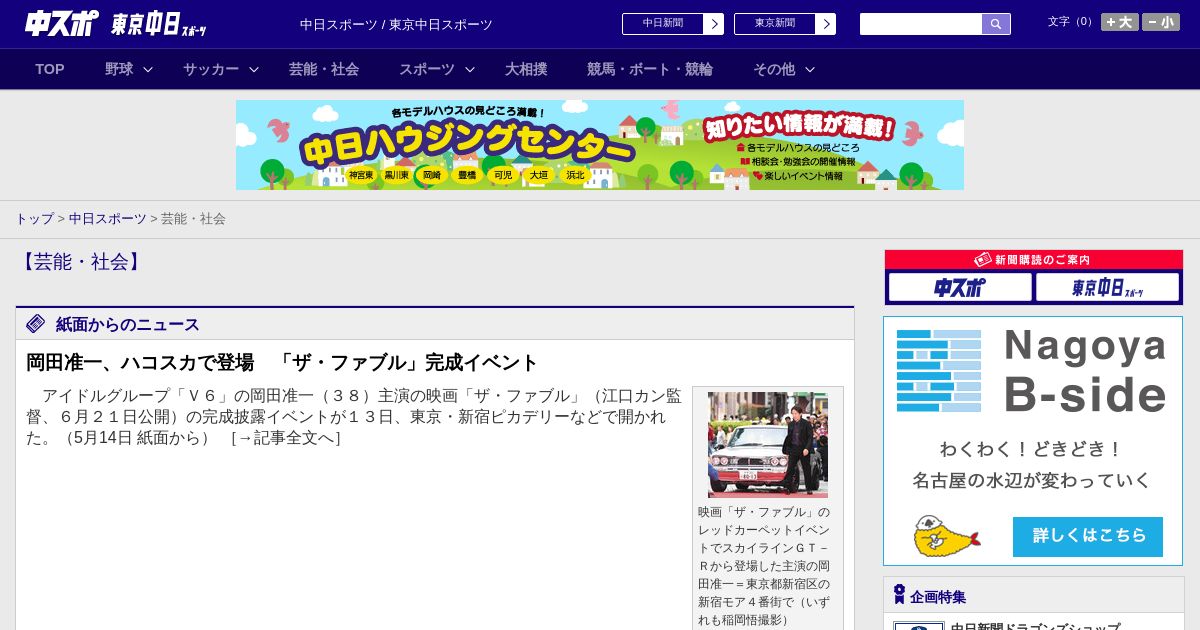Click the 中スポ subscription button
The width and height of the screenshot is (1200, 630).
click(960, 288)
